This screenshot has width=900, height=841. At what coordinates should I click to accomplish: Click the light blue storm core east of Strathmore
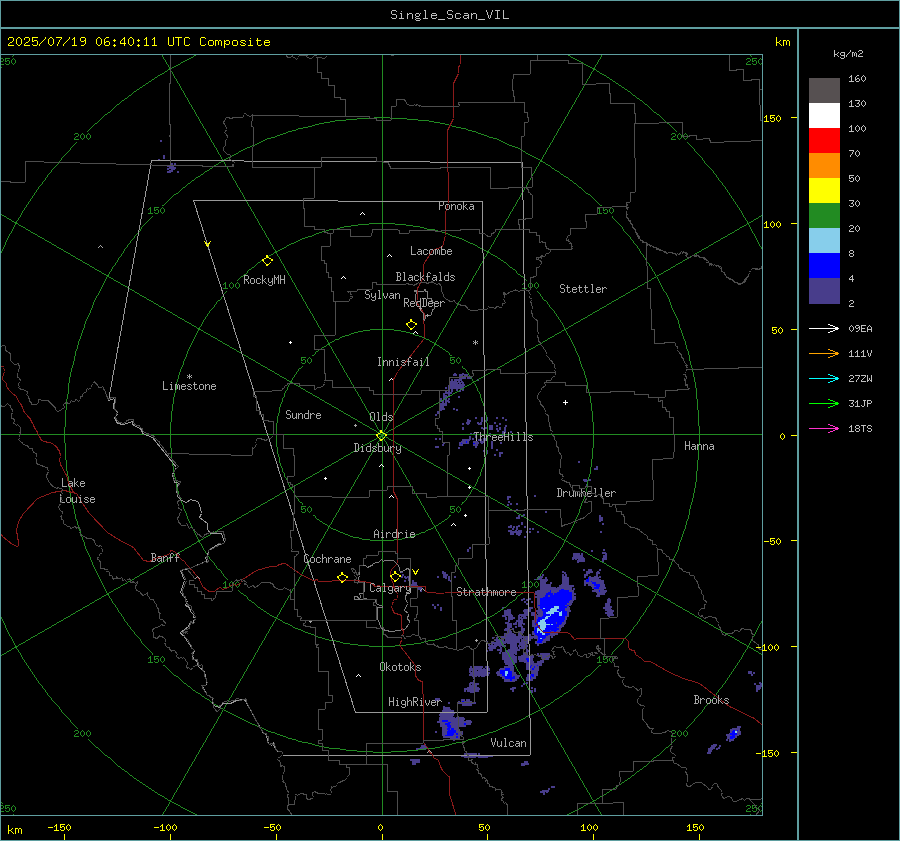pos(548,619)
